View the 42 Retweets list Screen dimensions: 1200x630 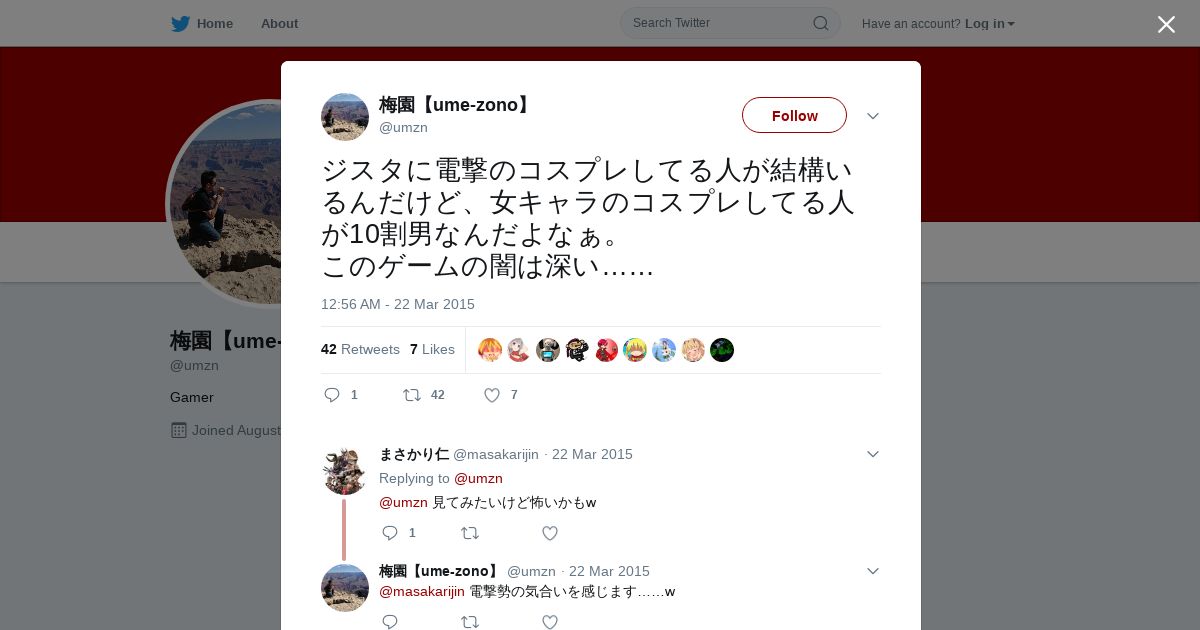click(360, 349)
